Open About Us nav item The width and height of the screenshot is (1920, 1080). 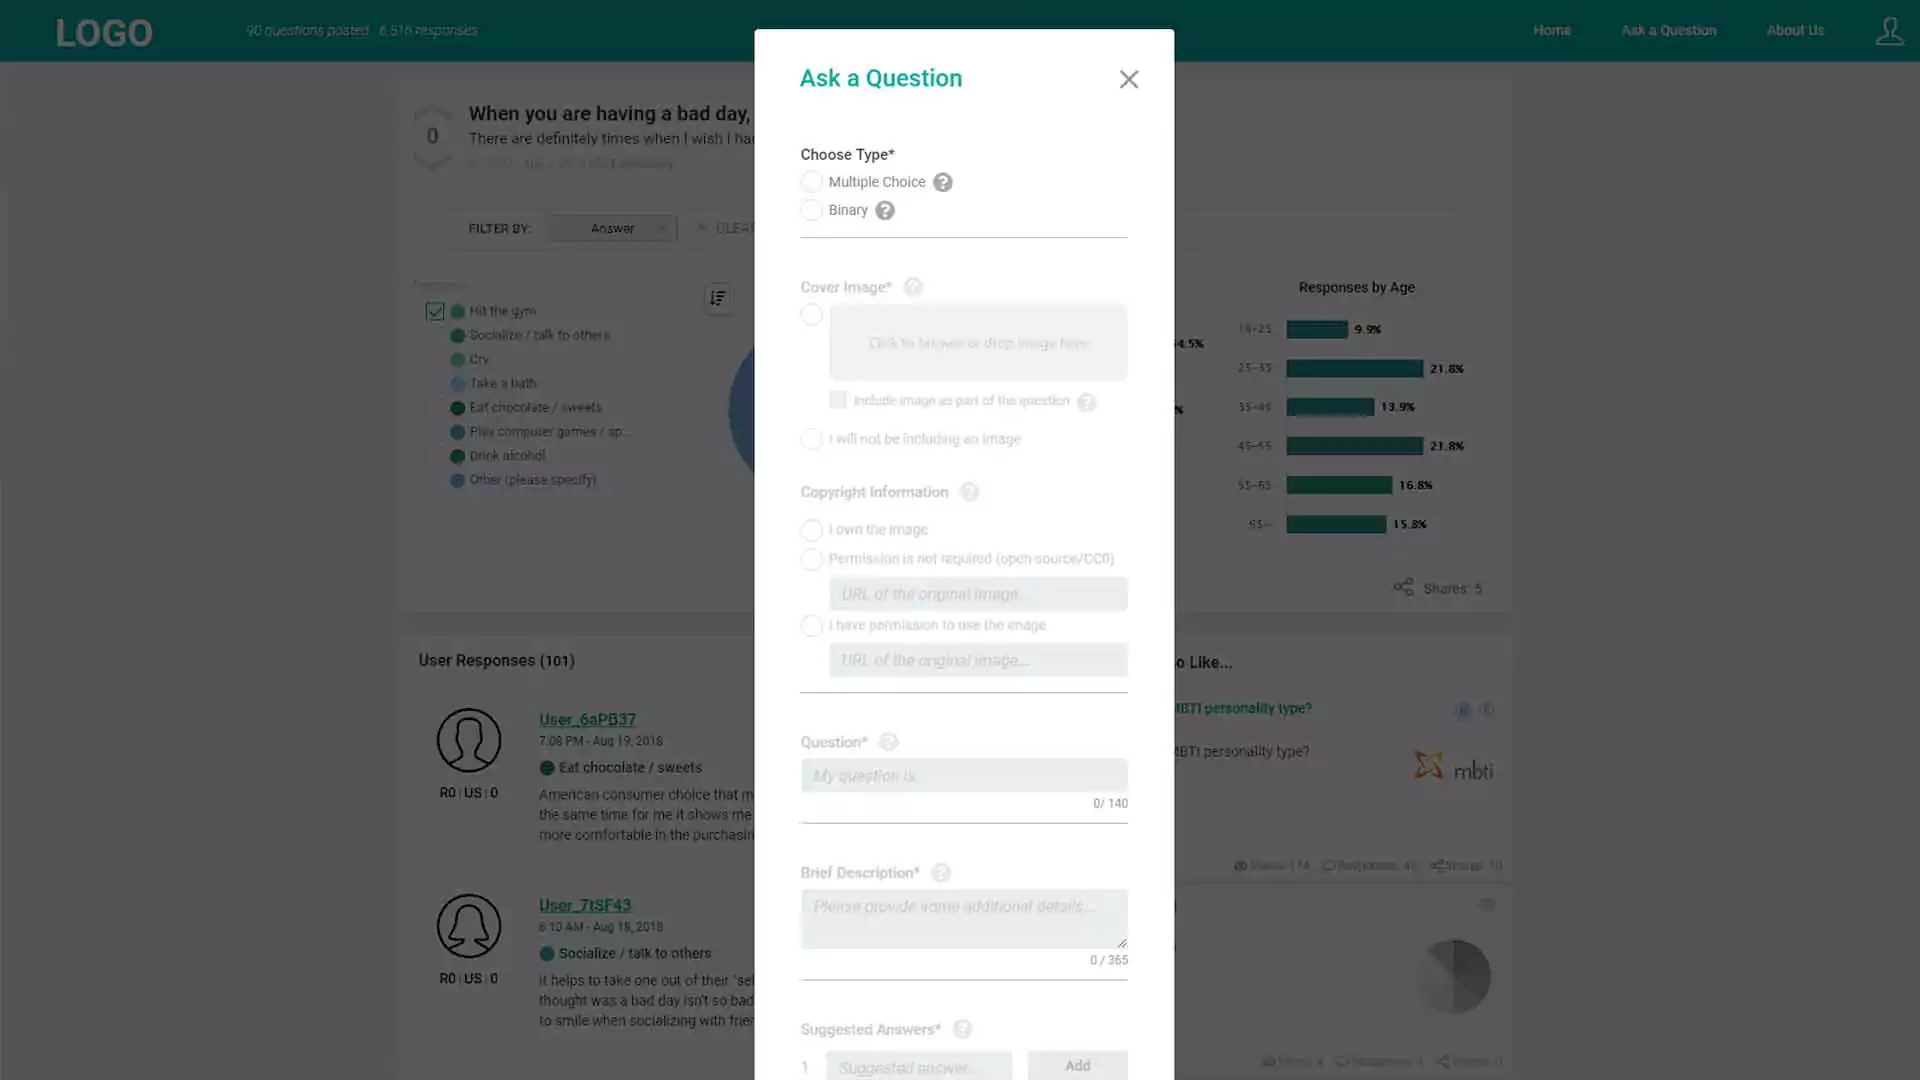[x=1795, y=30]
